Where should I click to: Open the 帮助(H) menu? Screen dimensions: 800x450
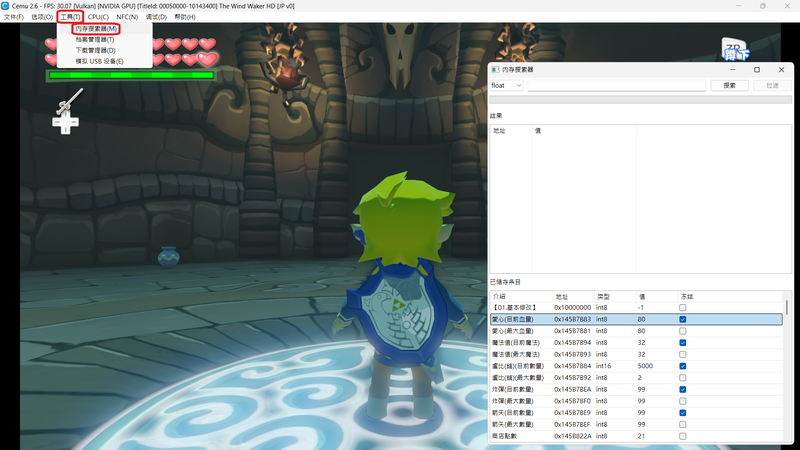[185, 17]
